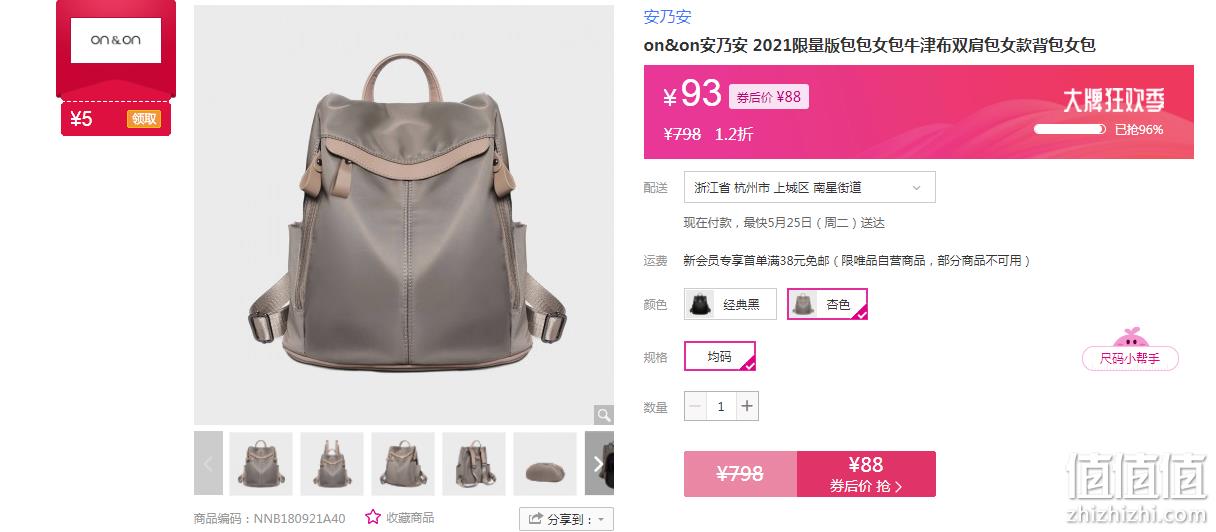Screen dimensions: 1216x532
Task: Click the 券后价 ¥88 coupon tag
Action: [x=768, y=97]
